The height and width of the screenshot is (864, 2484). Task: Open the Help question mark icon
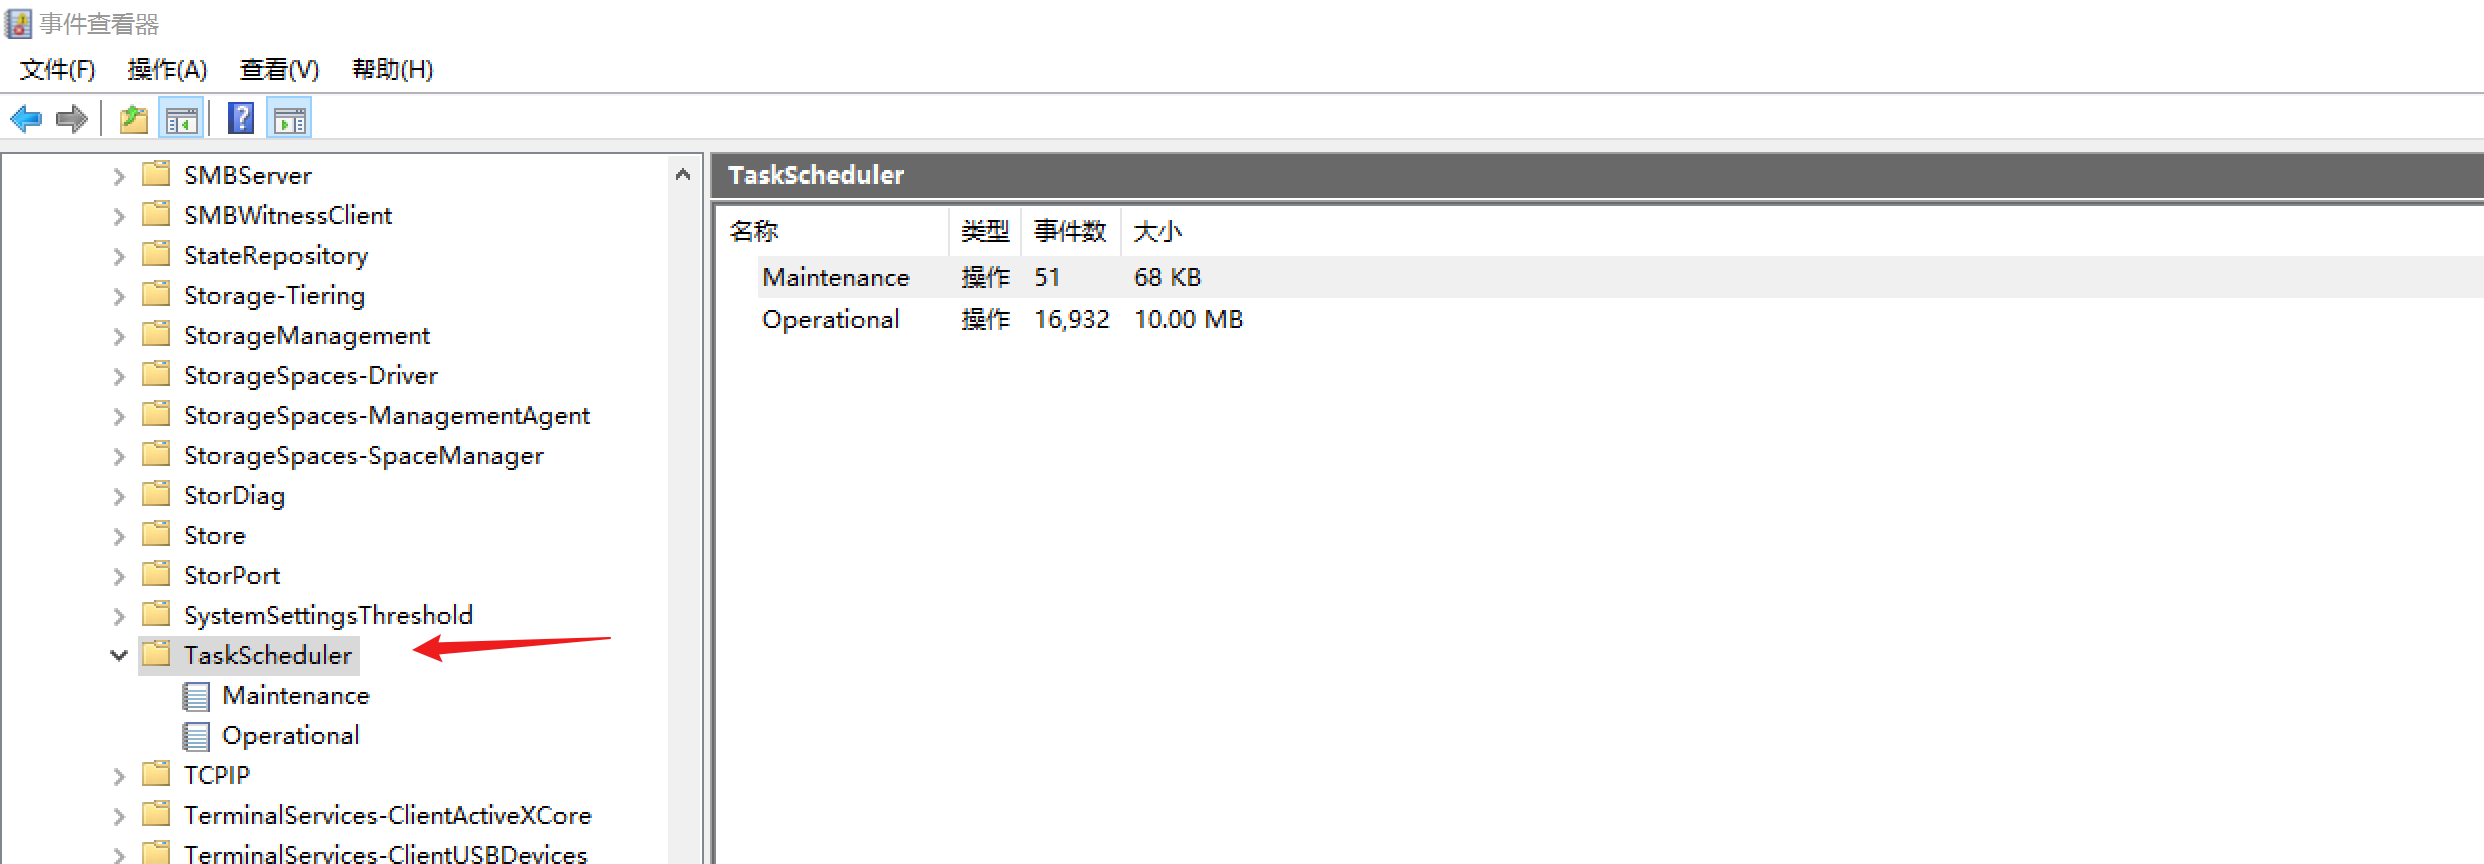(241, 119)
